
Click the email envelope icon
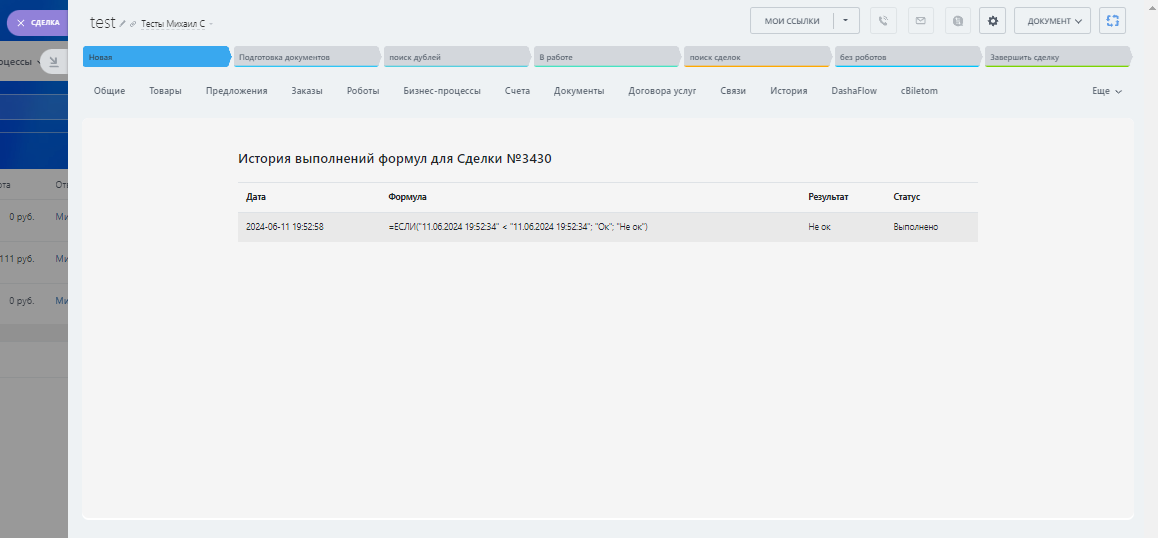pos(920,21)
